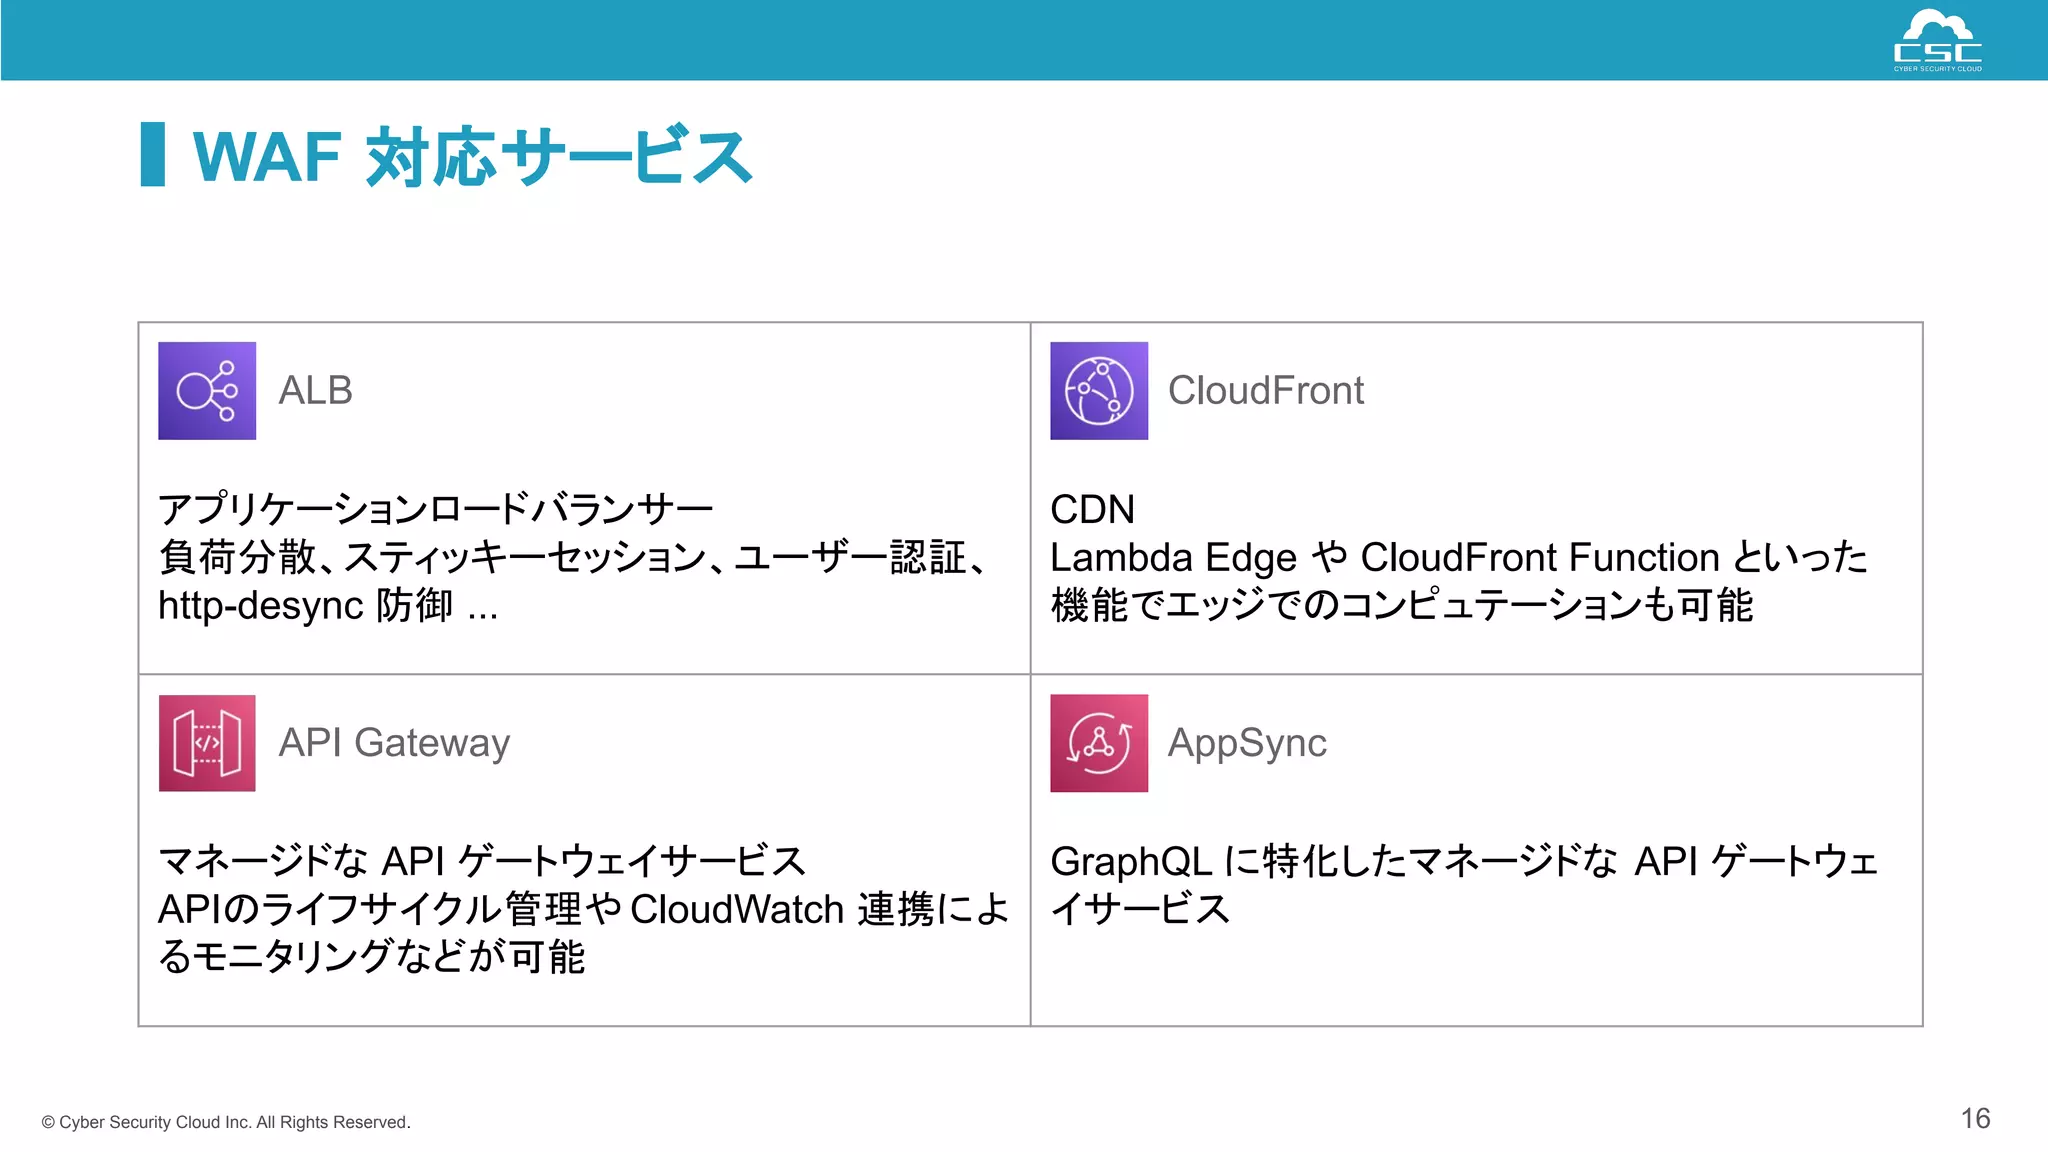
Task: Click the line "マネージドな API ゲートウェイサービス"
Action: (482, 861)
